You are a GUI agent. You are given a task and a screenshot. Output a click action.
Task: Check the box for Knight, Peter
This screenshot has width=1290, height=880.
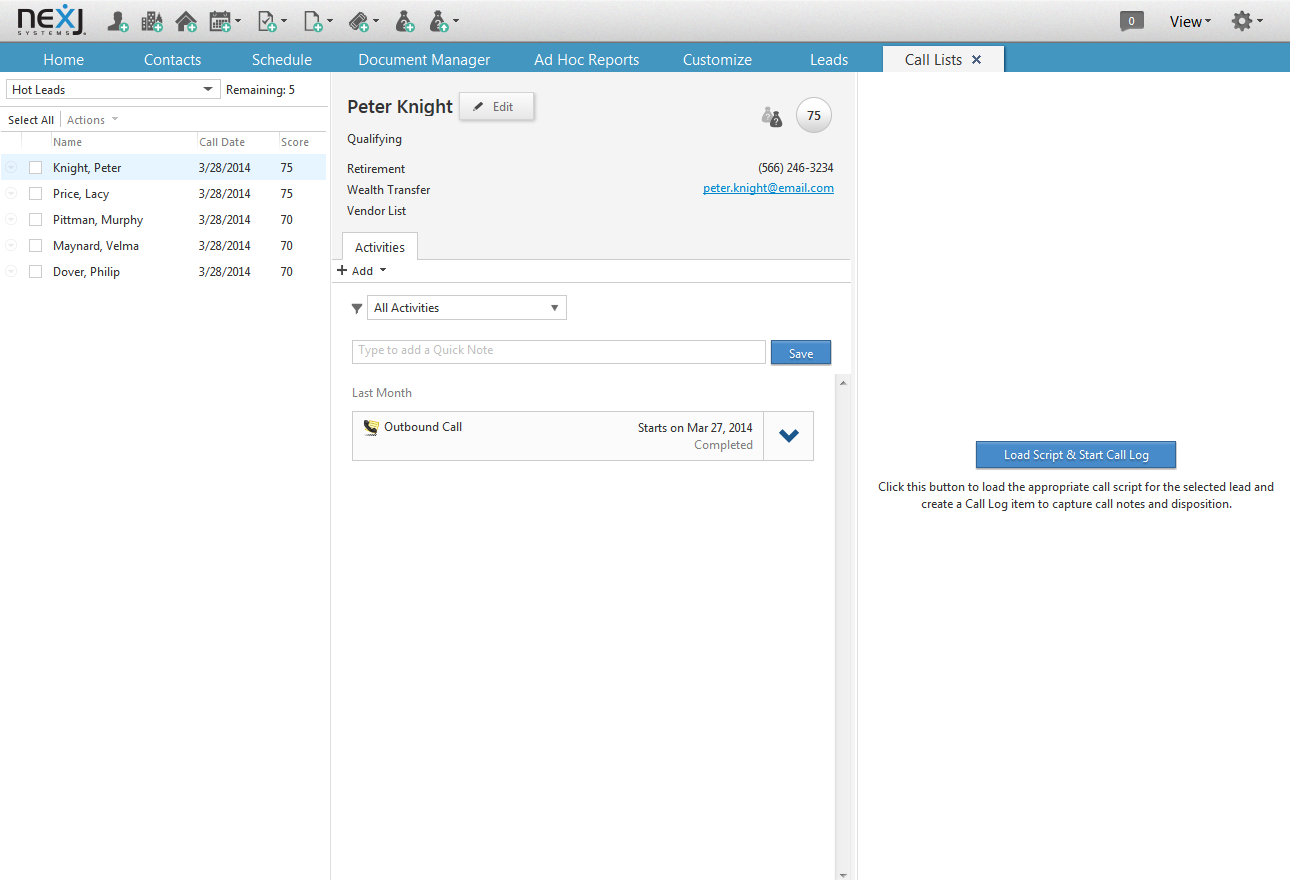click(x=36, y=168)
